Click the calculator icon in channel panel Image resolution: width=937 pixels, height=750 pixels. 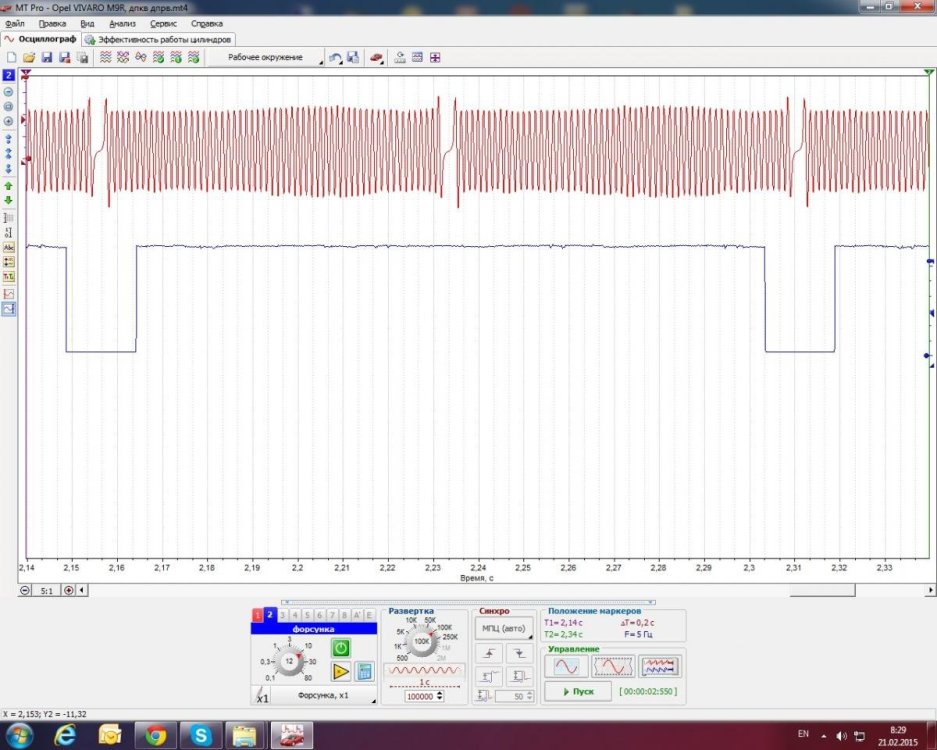(x=365, y=671)
